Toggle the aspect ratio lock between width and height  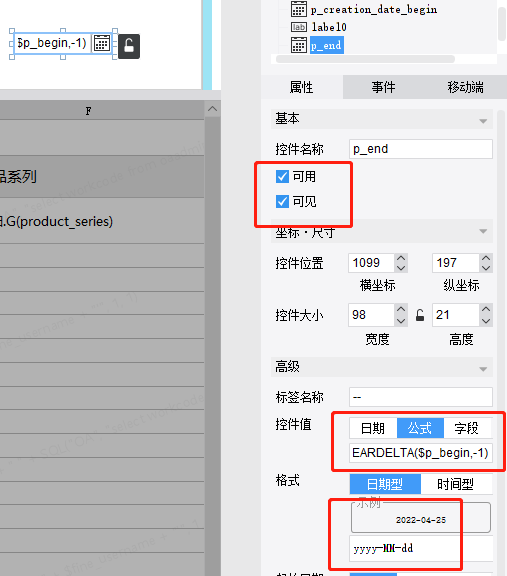point(420,315)
